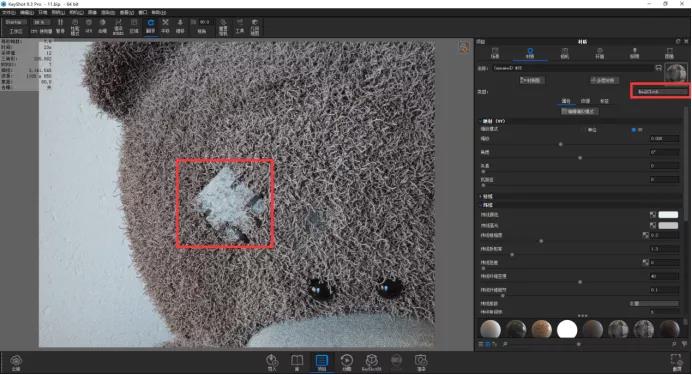Click the material name input field

[x=572, y=68]
